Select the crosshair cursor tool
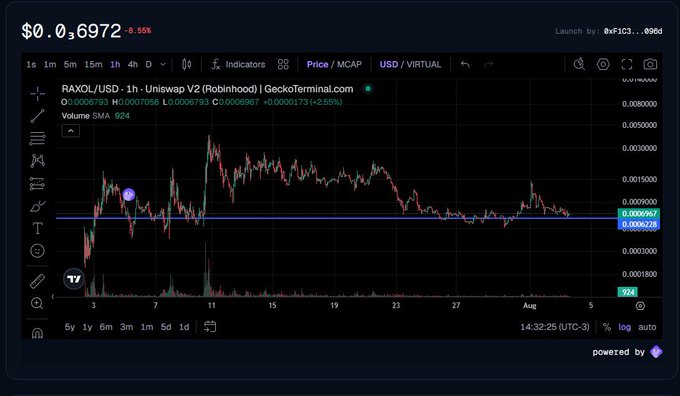 pyautogui.click(x=37, y=93)
